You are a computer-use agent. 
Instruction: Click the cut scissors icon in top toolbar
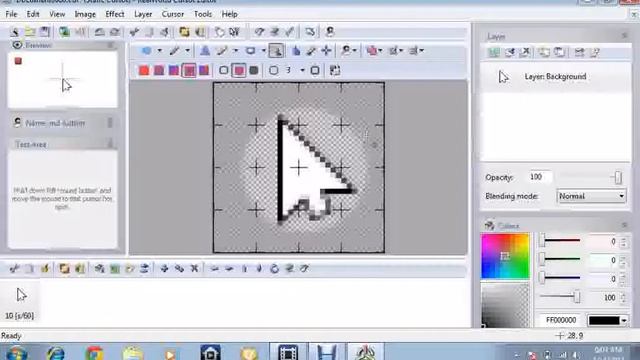pos(134,32)
